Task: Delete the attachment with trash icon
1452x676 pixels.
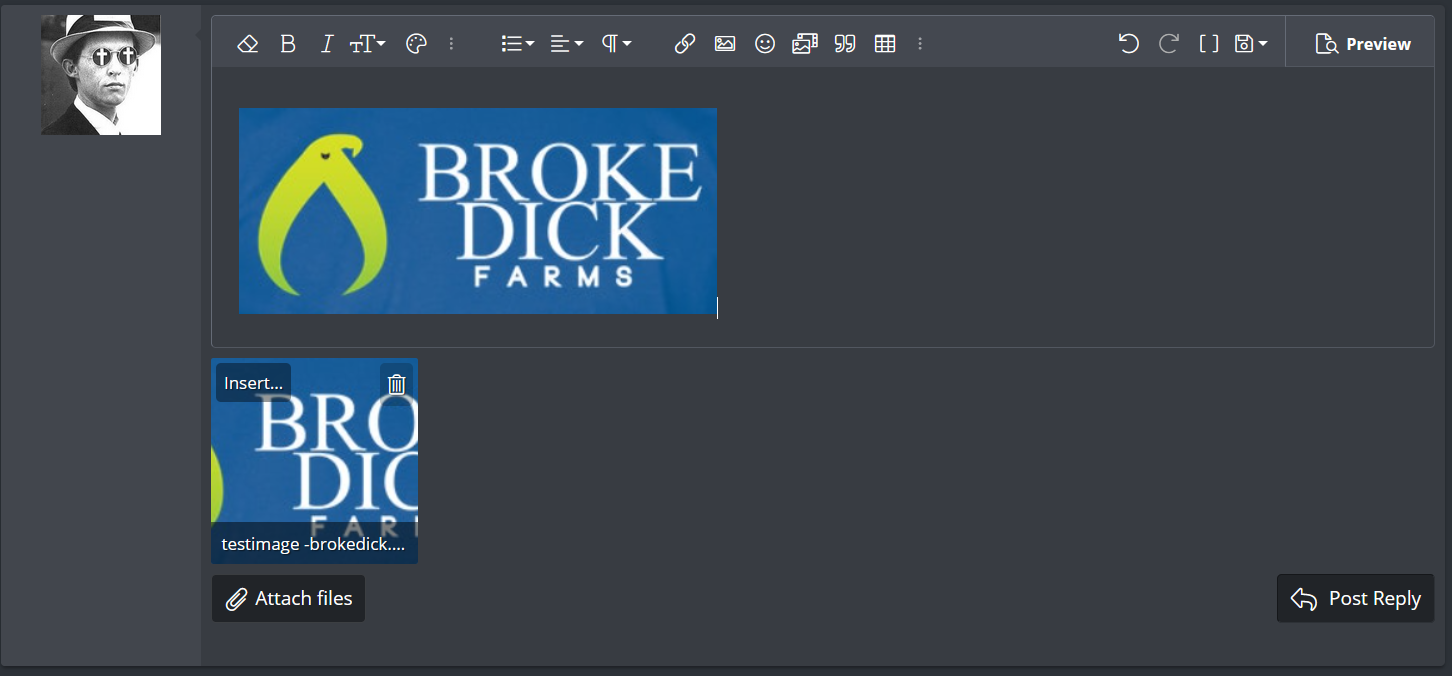Action: (x=397, y=384)
